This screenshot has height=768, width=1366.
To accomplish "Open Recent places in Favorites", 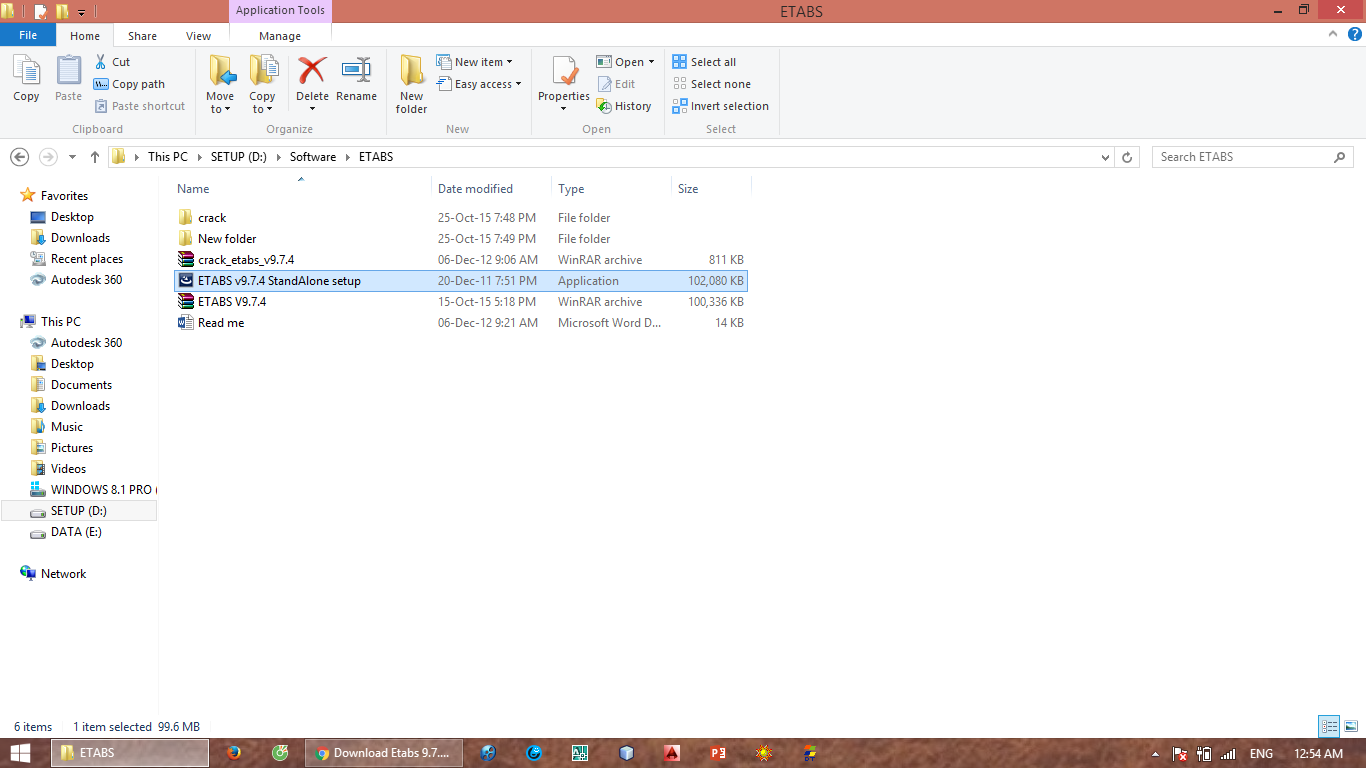I will tap(87, 259).
